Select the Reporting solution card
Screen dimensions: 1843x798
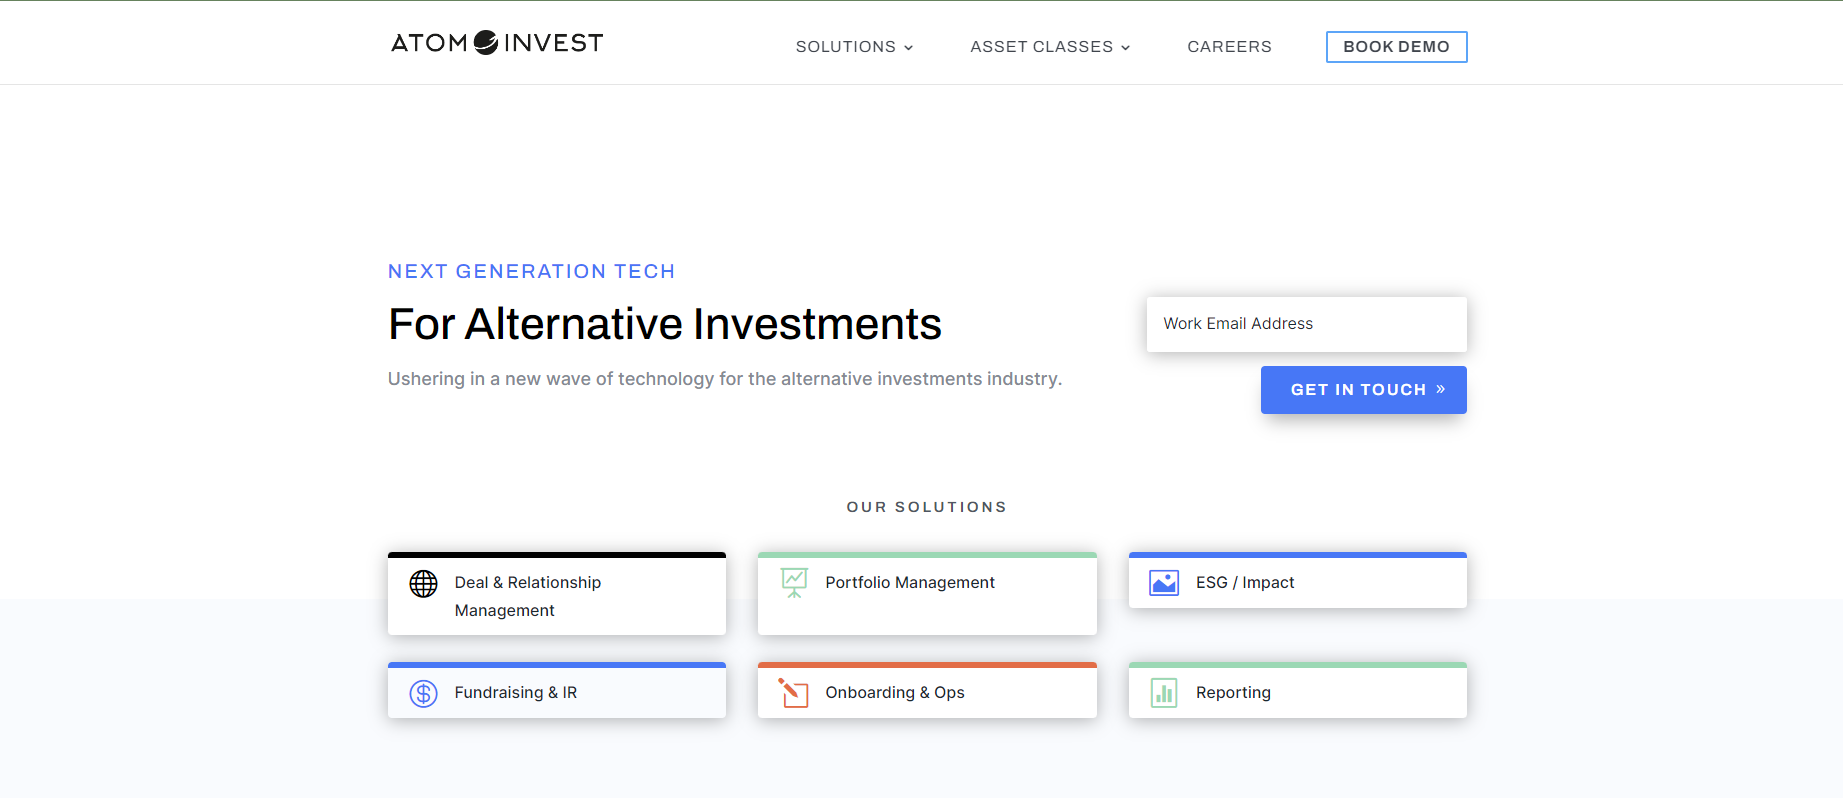tap(1297, 692)
